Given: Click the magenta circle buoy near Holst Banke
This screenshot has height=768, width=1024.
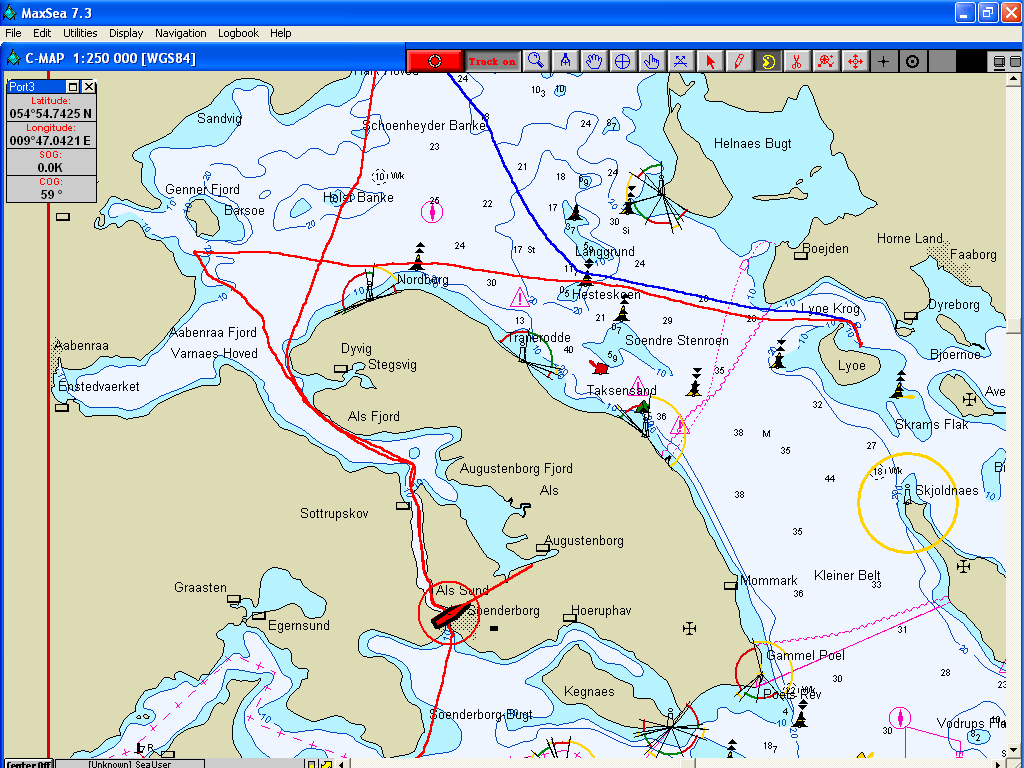Looking at the screenshot, I should pos(432,212).
